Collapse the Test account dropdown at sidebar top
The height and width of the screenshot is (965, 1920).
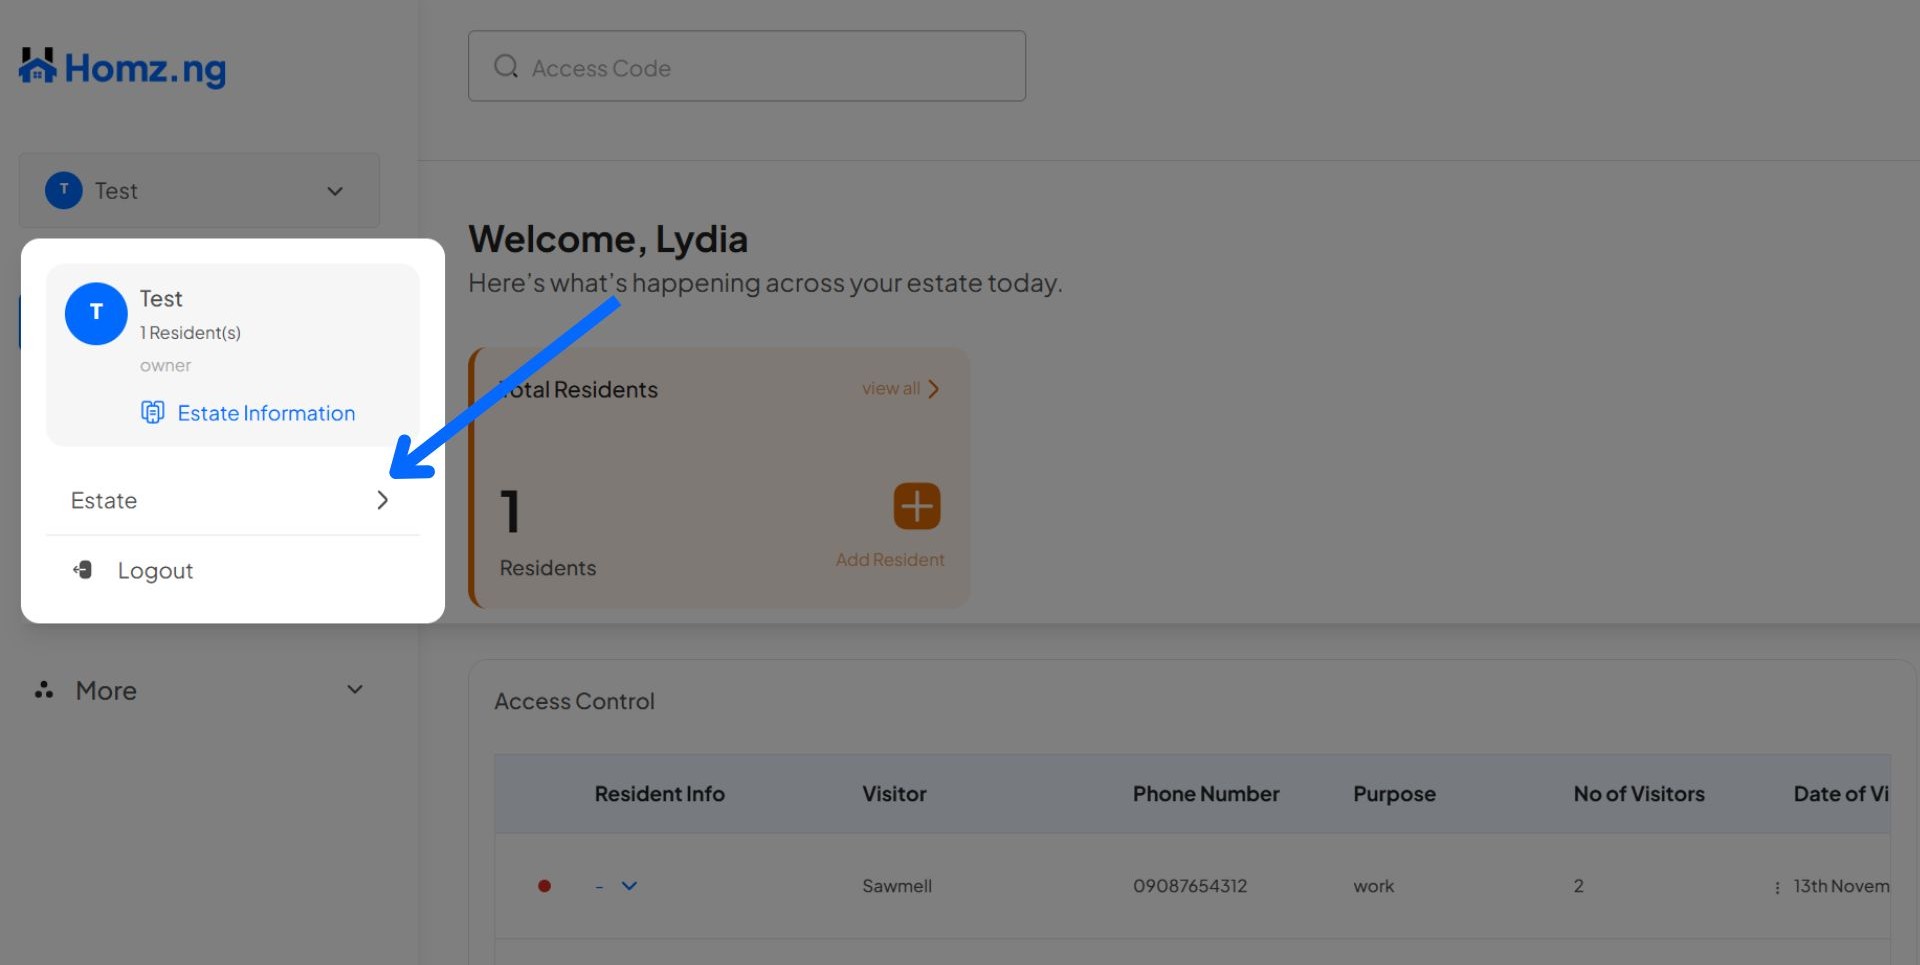(335, 190)
